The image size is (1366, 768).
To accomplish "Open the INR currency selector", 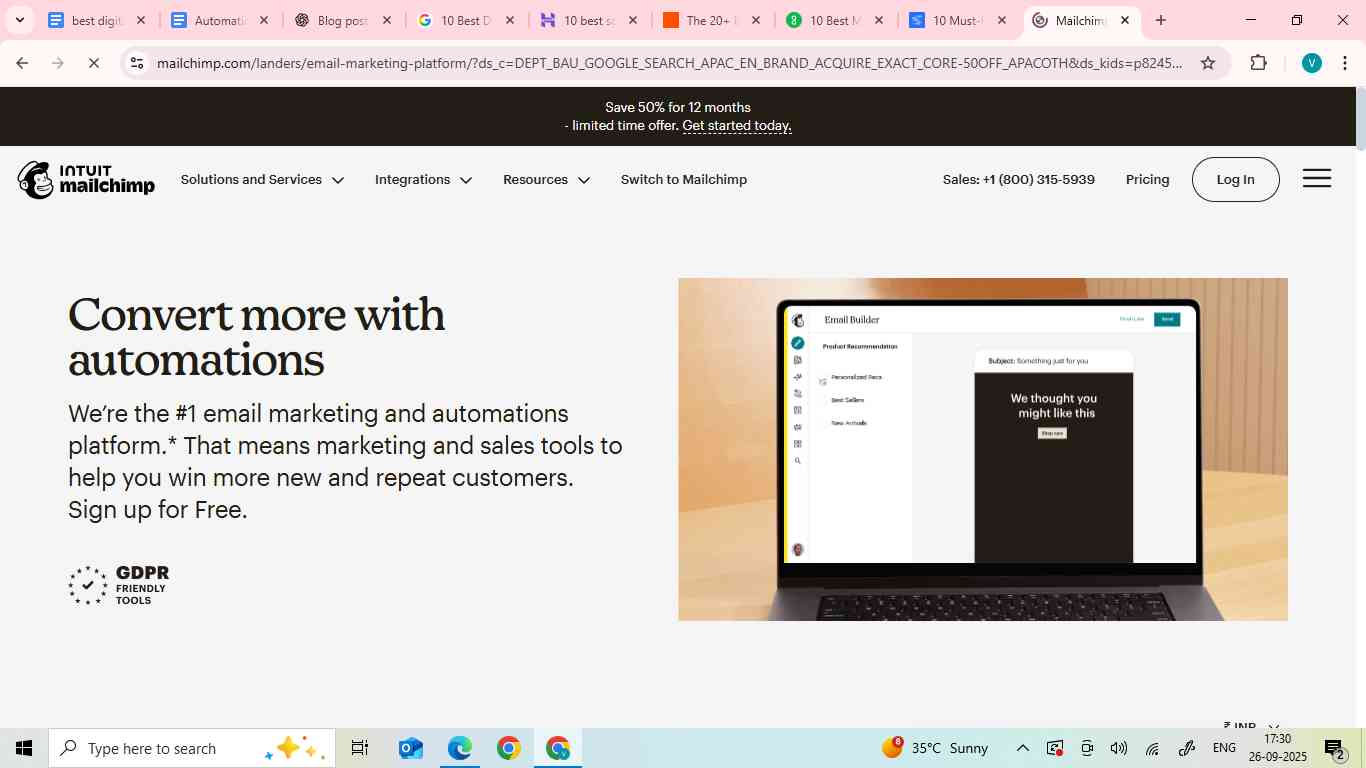I will [x=1248, y=726].
